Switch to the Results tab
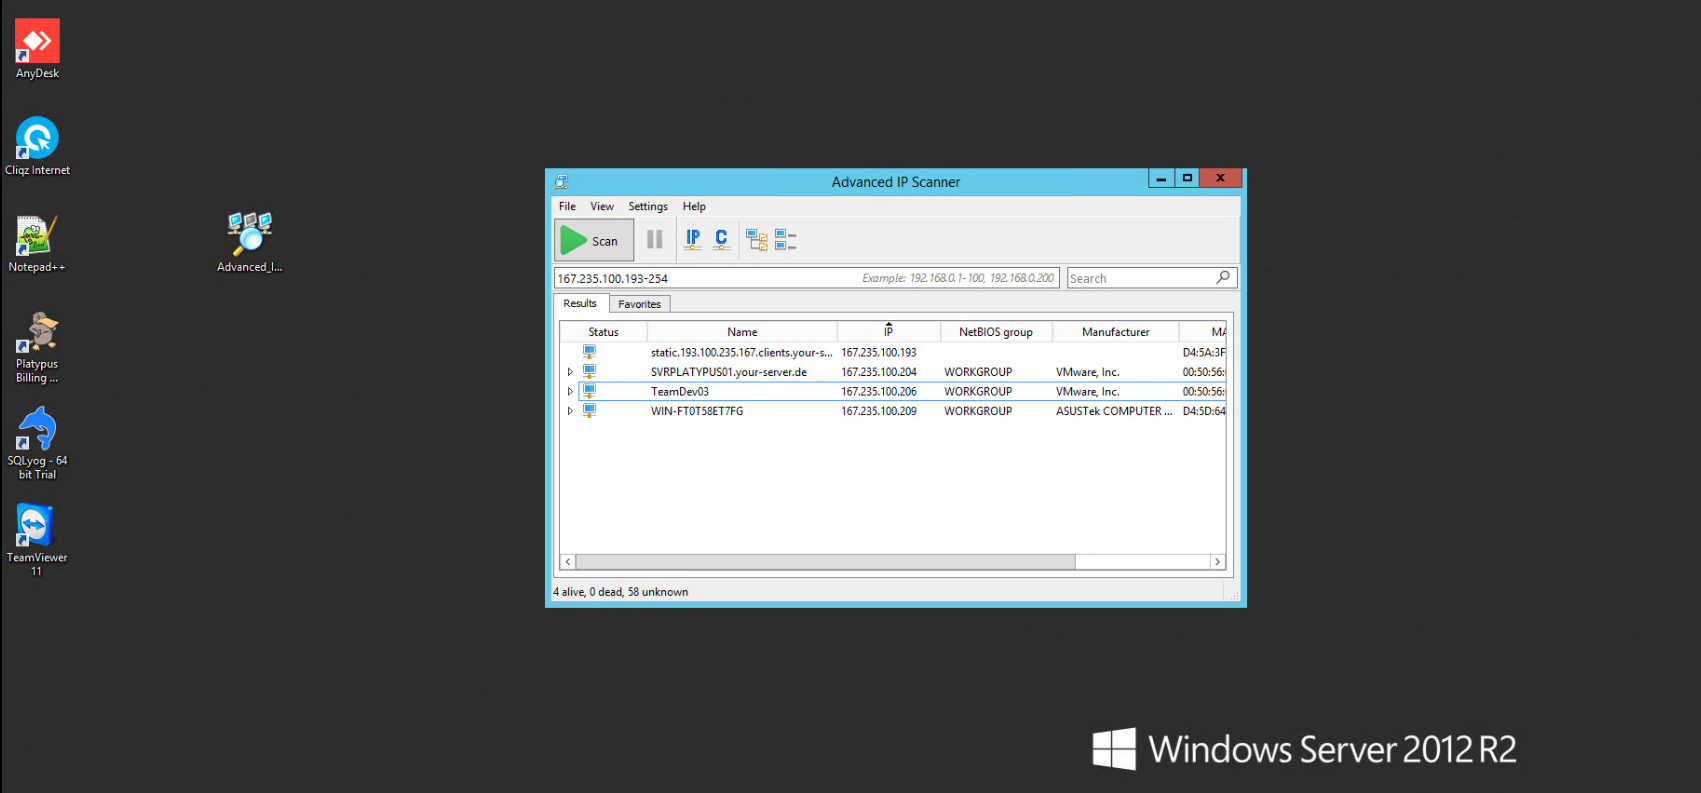The image size is (1701, 793). 580,303
